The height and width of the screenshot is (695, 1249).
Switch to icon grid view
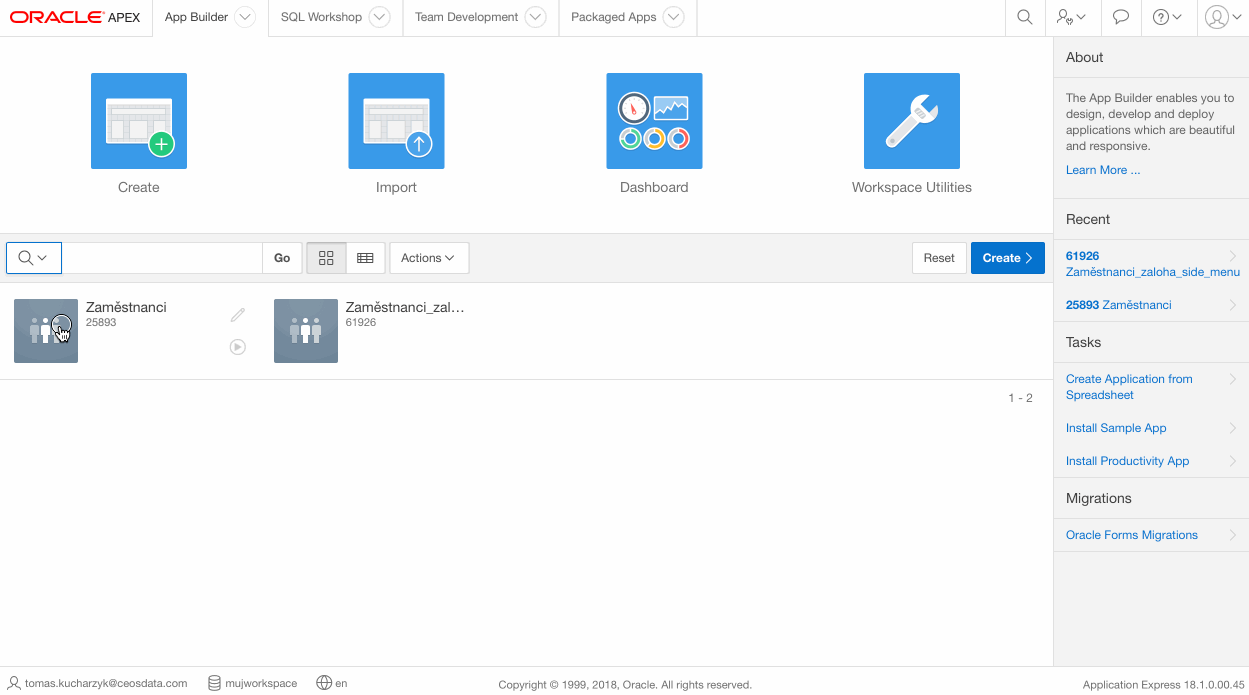(x=326, y=258)
